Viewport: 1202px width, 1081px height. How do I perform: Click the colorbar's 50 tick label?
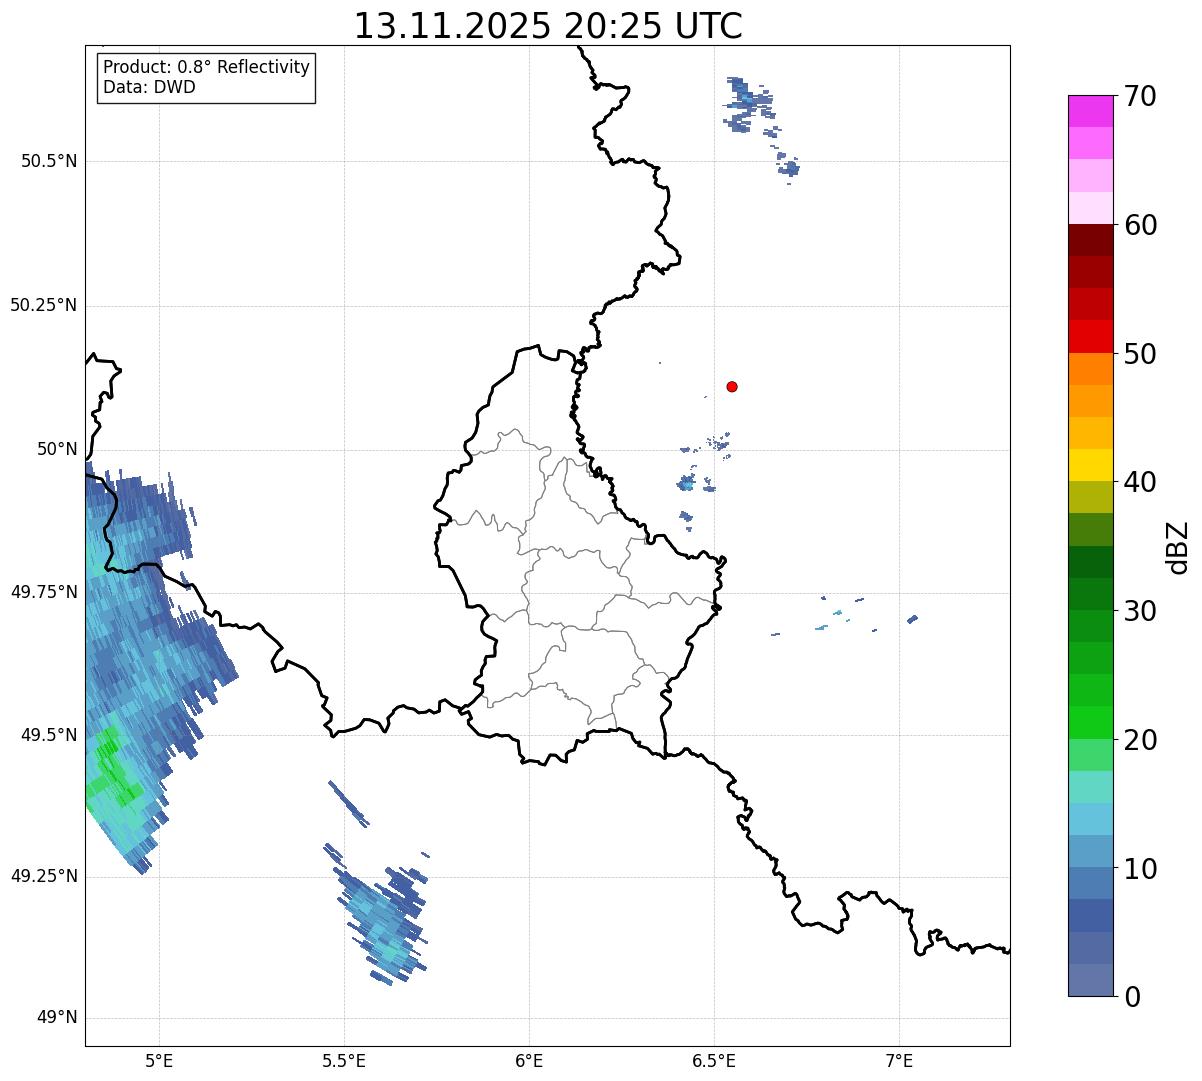pos(1140,354)
